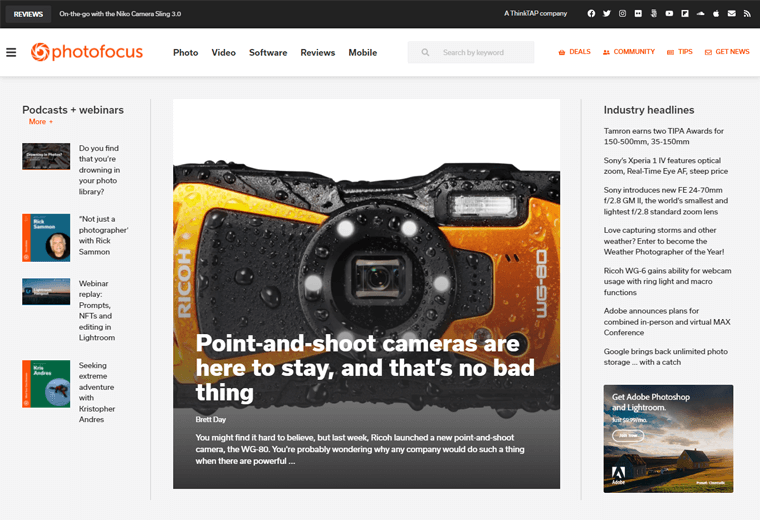Open the Instagram icon link
This screenshot has height=520, width=760.
[622, 14]
